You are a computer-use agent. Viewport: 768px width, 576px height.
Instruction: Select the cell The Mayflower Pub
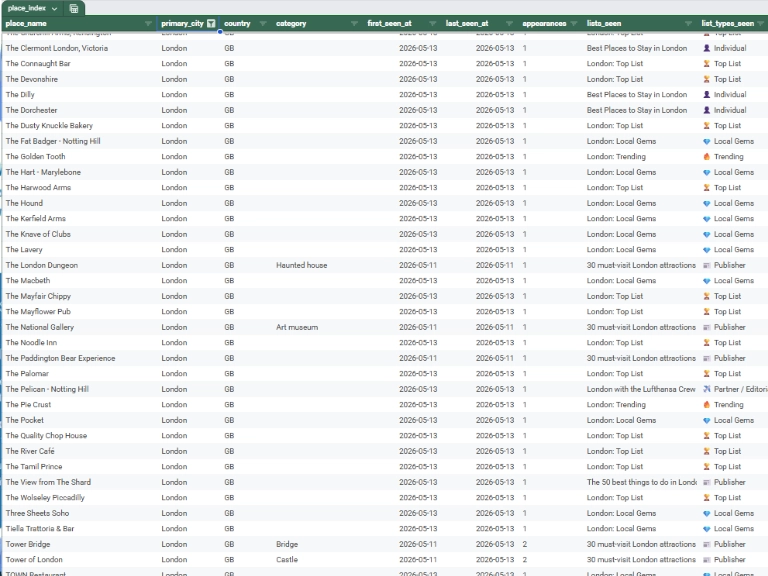pyautogui.click(x=38, y=312)
